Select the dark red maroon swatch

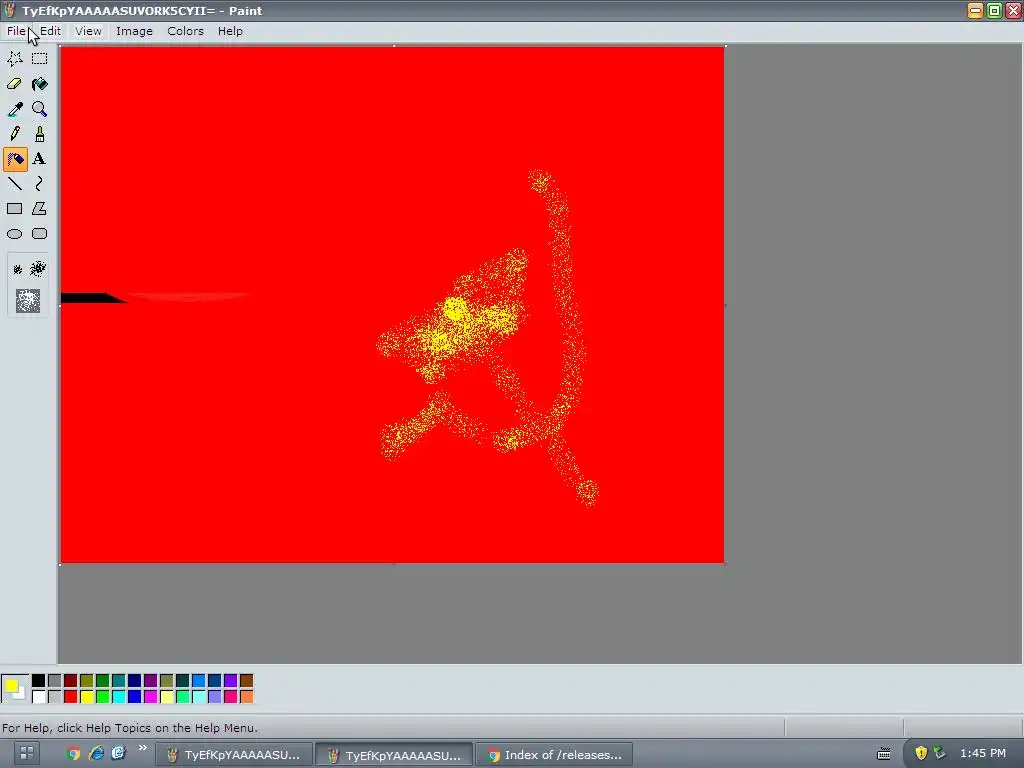click(71, 681)
